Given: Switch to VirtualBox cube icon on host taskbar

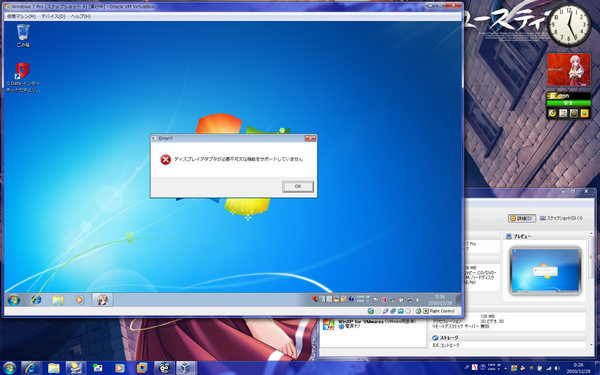Looking at the screenshot, I should 186,368.
